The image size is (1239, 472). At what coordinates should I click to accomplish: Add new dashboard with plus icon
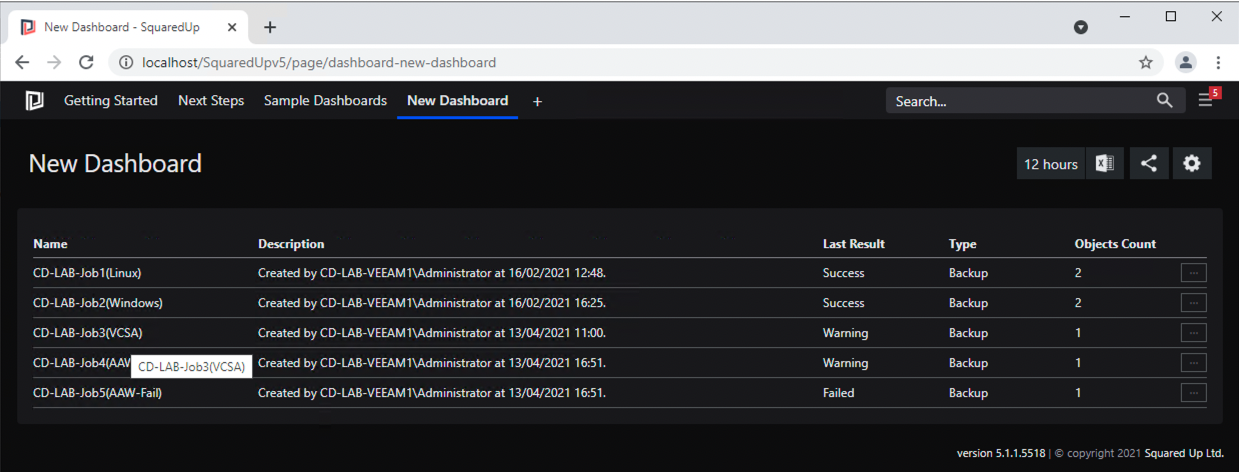537,101
